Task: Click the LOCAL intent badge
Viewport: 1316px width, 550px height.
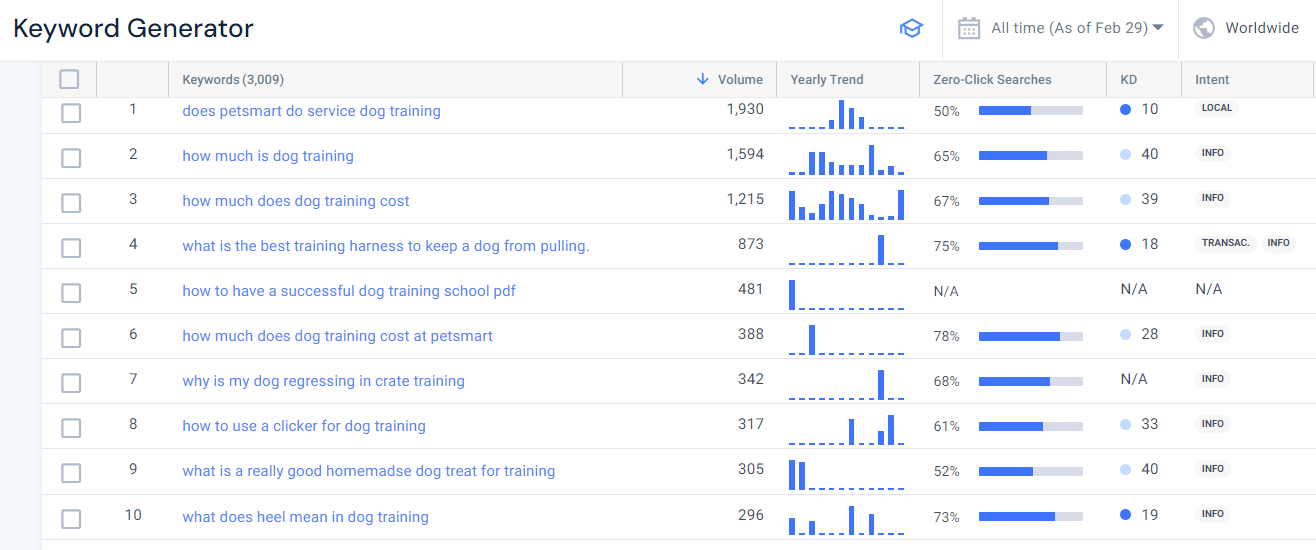Action: [1216, 108]
